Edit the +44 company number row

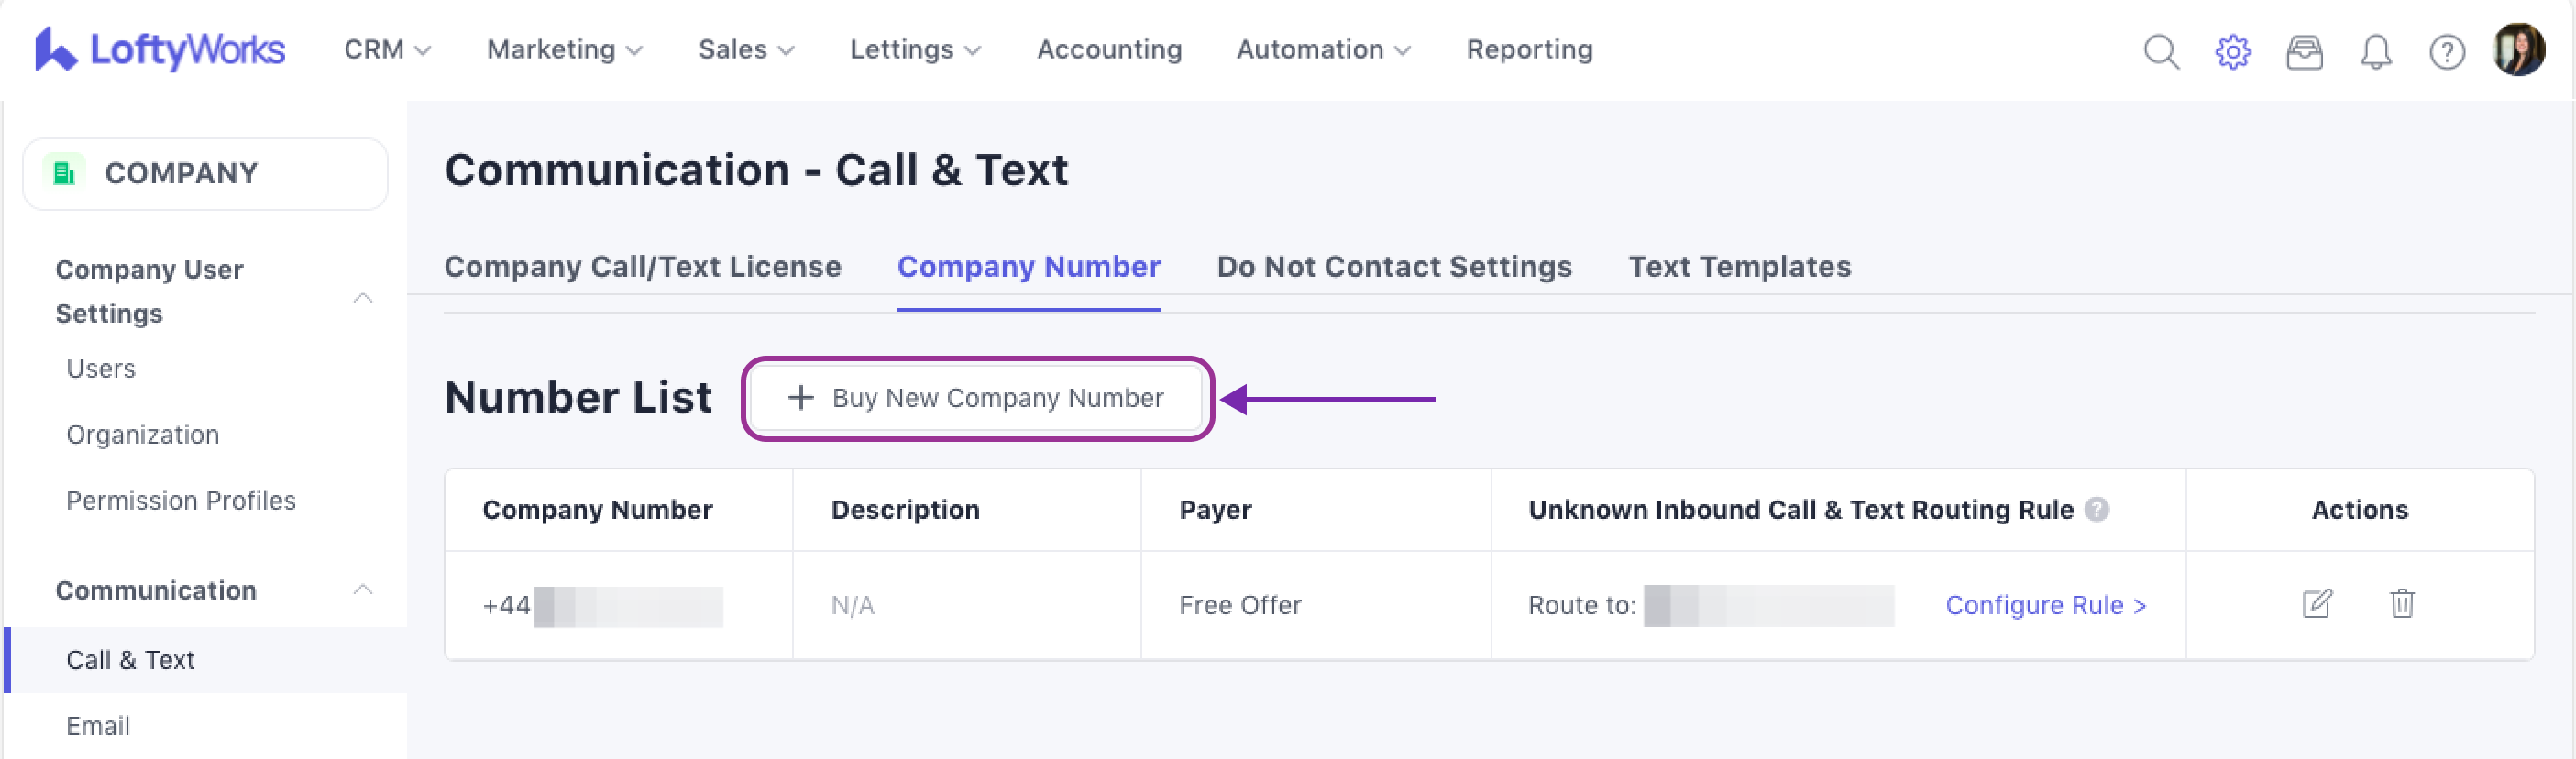2316,604
